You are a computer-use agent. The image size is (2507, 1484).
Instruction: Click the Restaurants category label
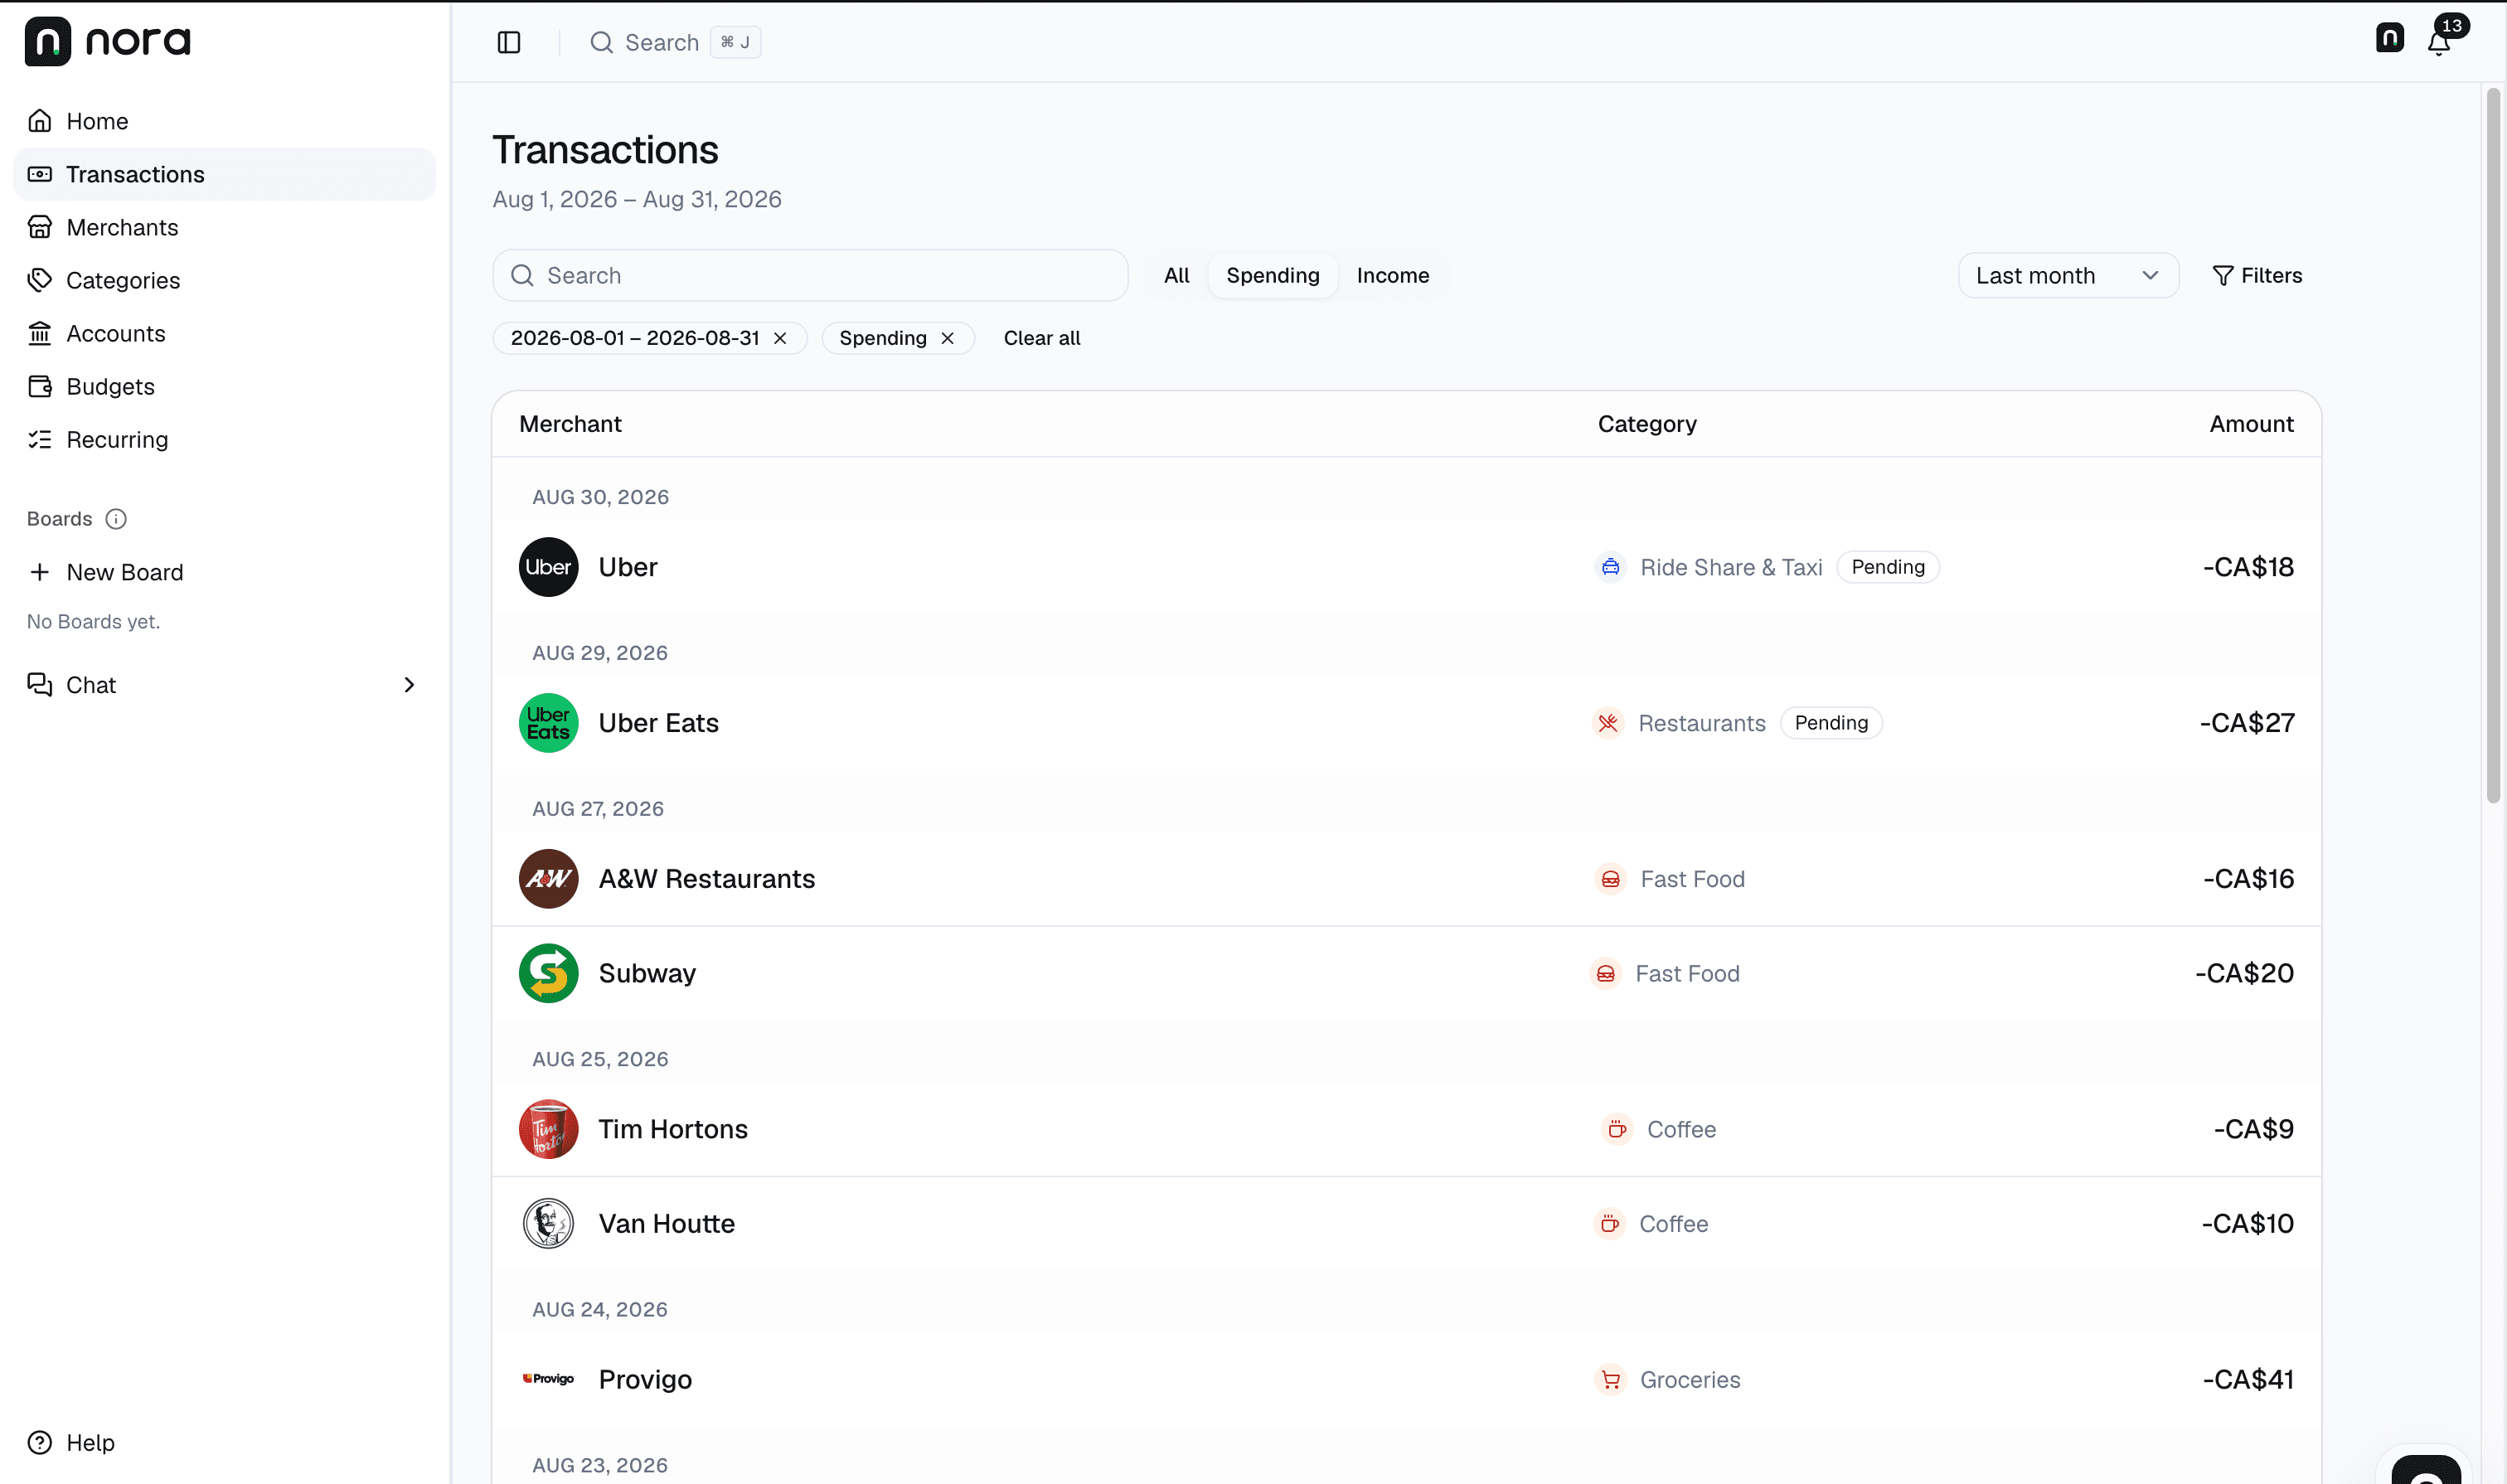coord(1701,723)
